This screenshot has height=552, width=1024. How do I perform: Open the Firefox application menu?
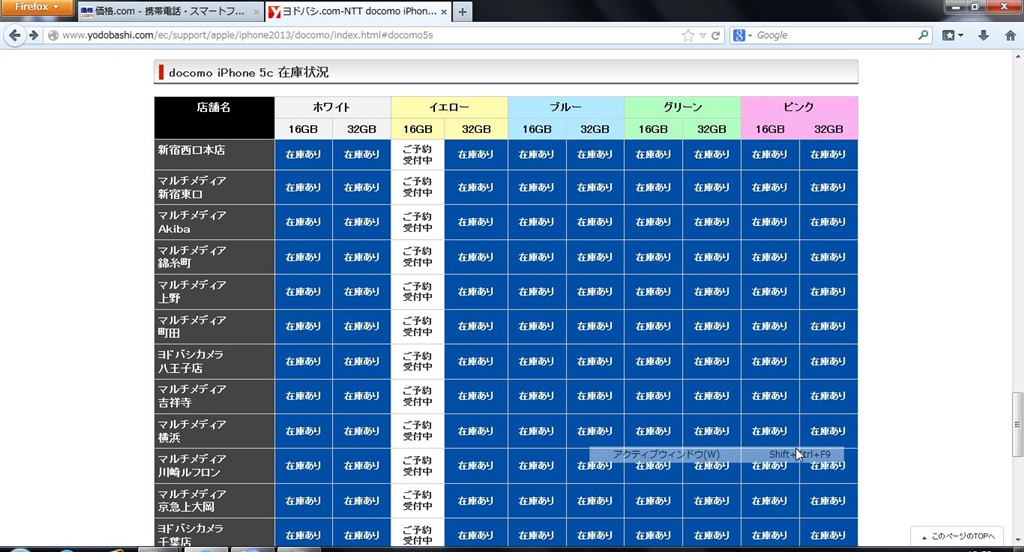click(36, 7)
